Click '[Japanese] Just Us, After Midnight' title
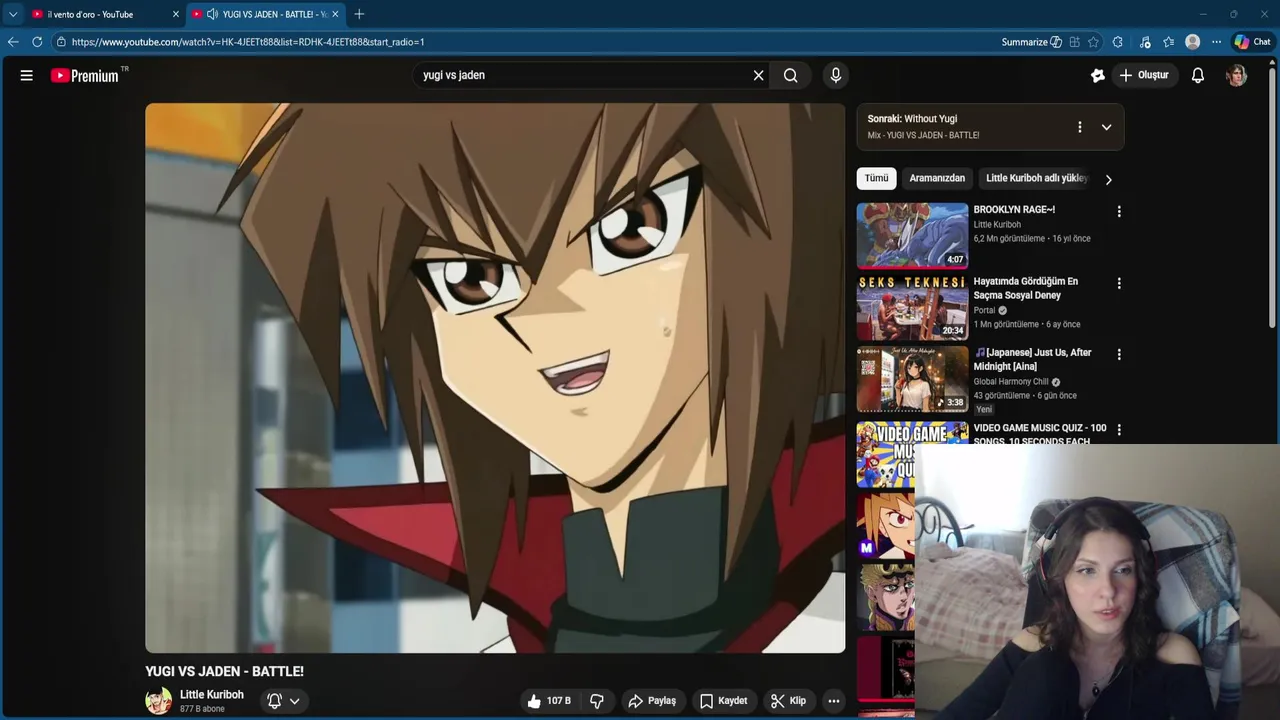The width and height of the screenshot is (1280, 720). pos(1033,359)
